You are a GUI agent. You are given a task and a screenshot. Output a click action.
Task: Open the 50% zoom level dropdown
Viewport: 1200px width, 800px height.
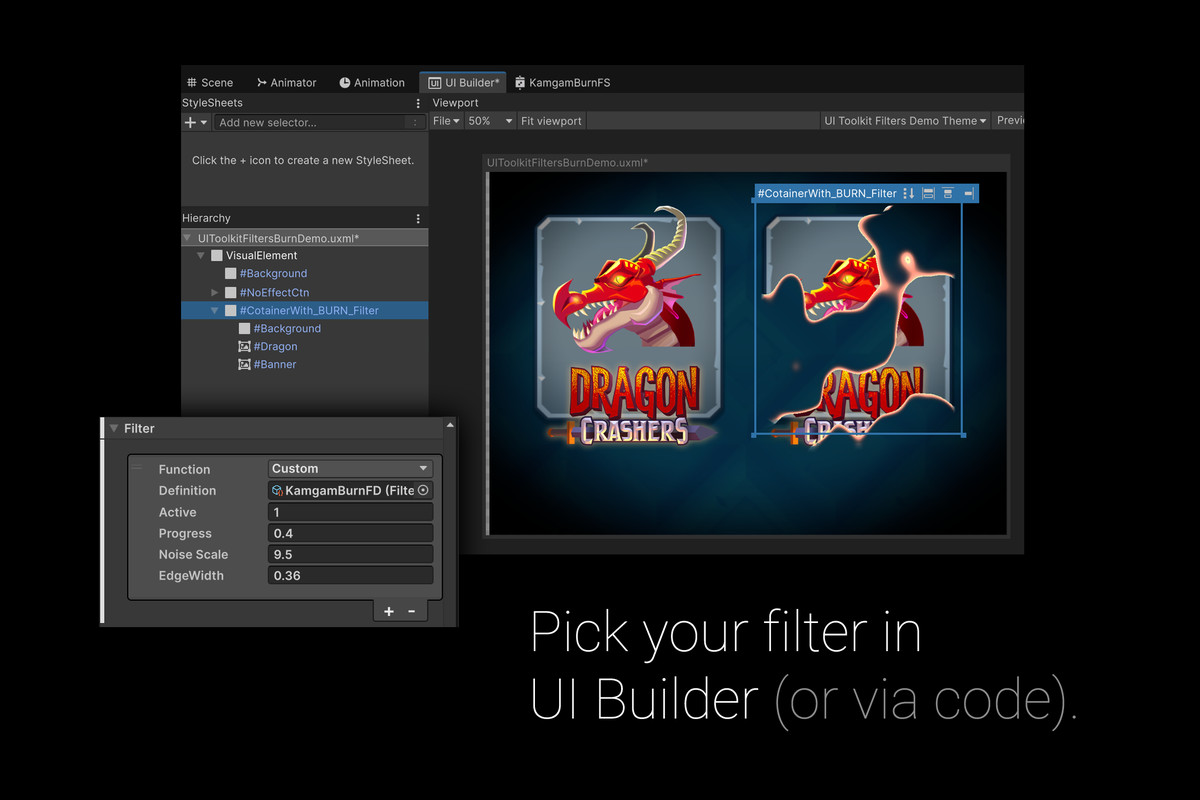[489, 120]
